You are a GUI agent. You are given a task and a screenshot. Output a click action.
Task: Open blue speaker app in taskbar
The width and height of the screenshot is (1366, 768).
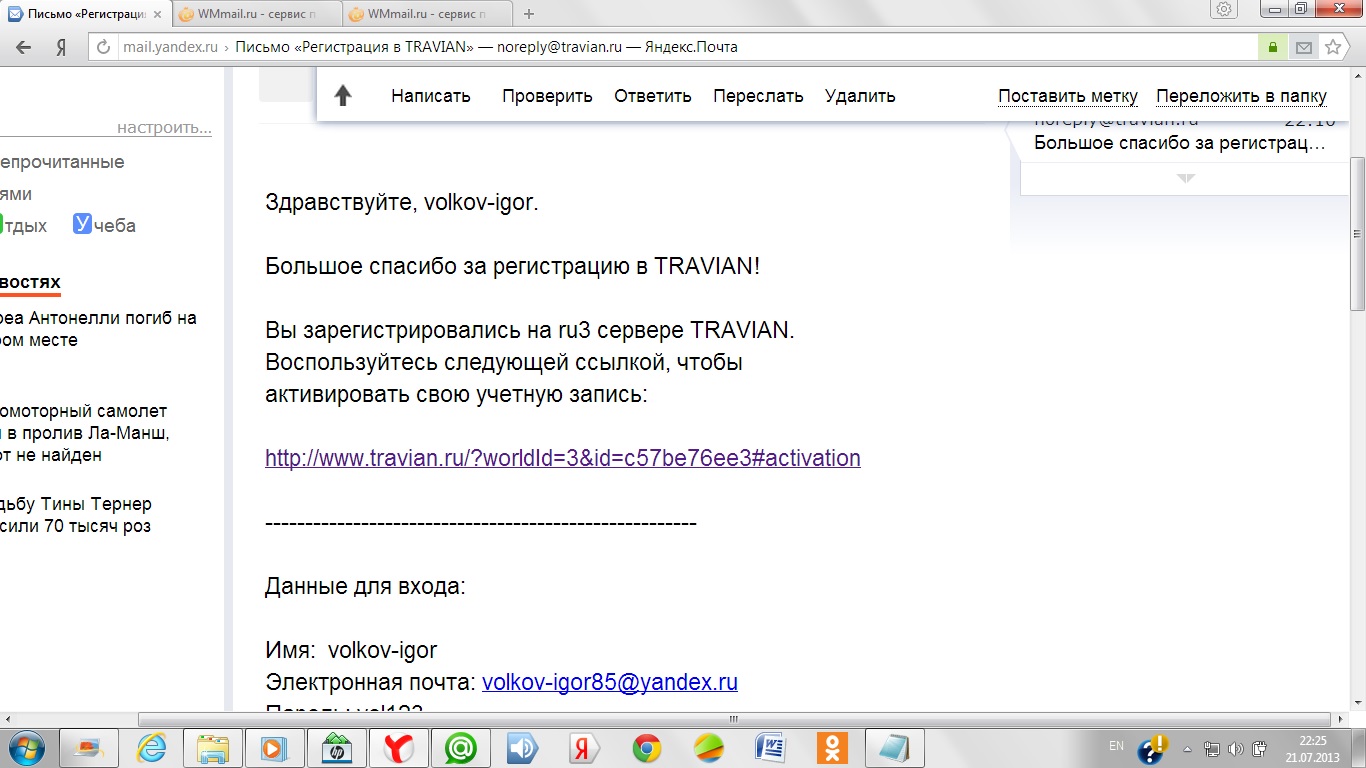tap(522, 748)
